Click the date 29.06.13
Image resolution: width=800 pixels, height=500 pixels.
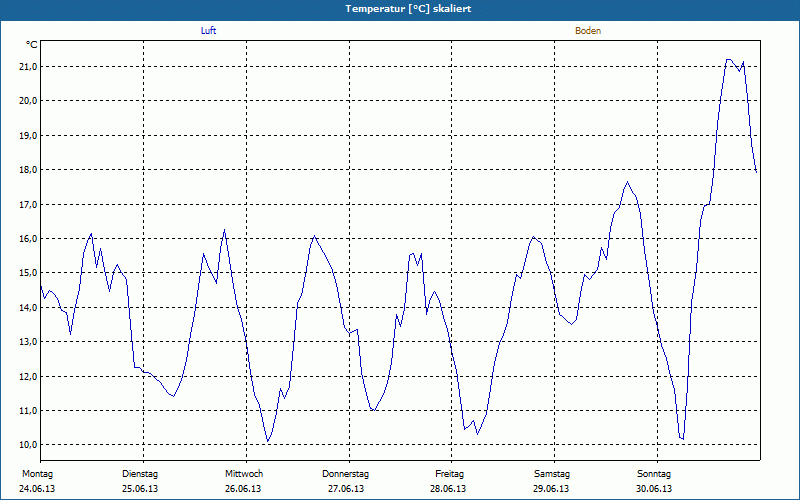click(552, 489)
